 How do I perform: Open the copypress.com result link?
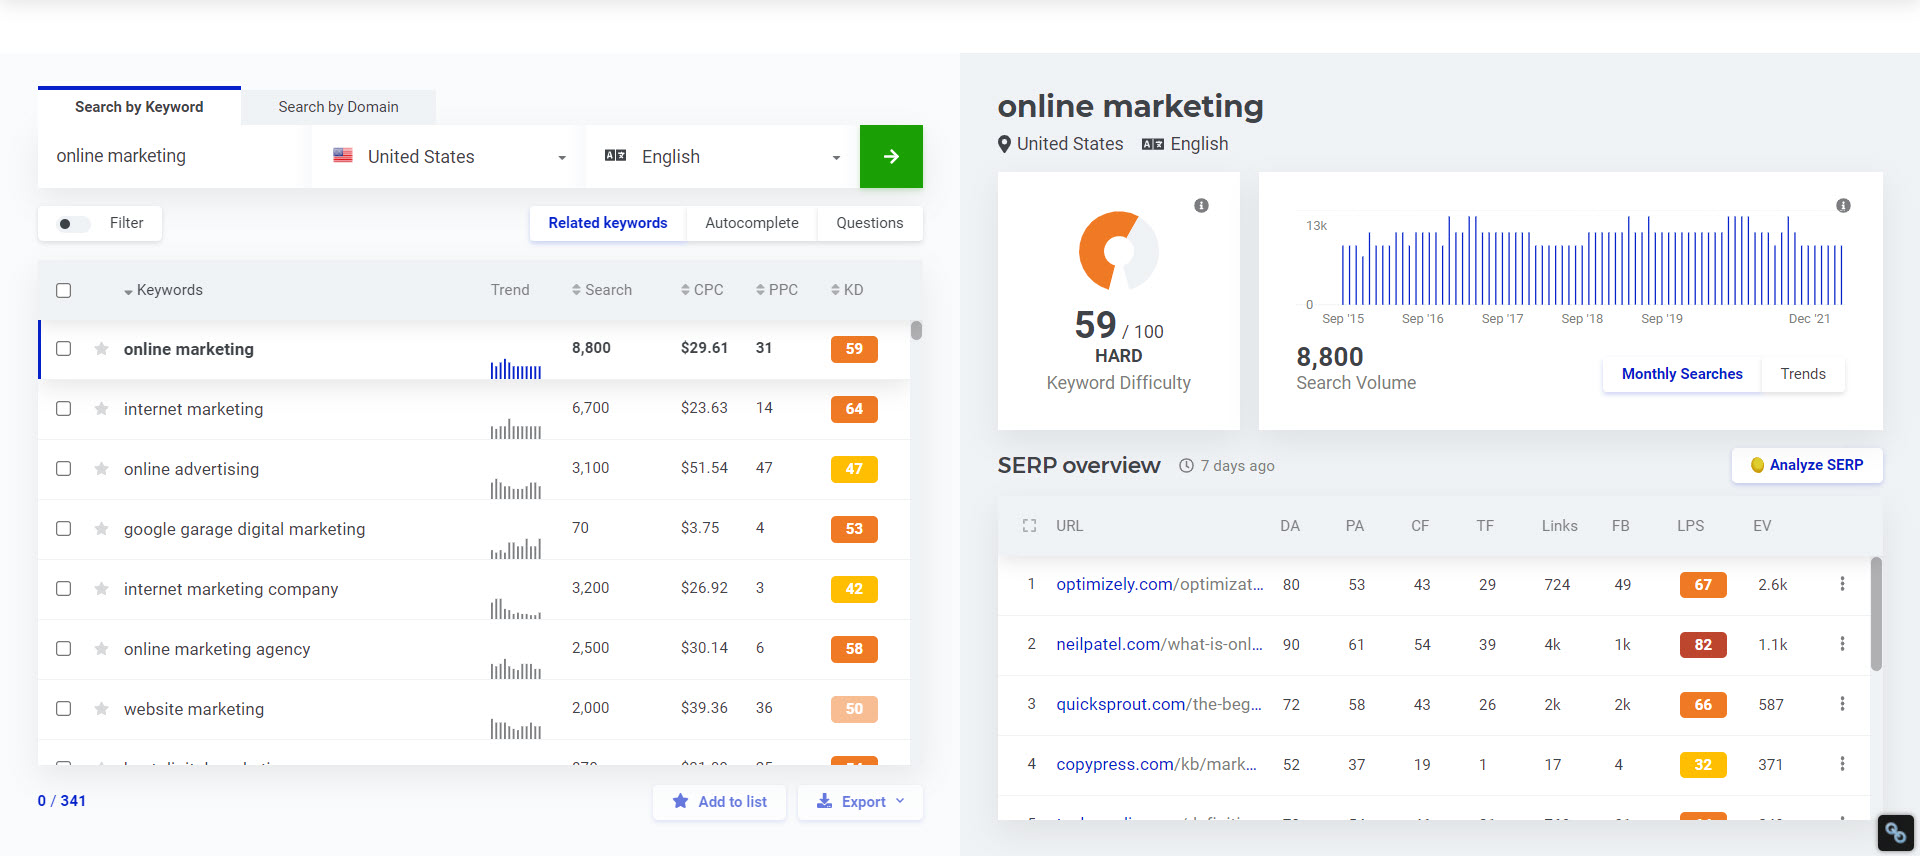(x=1155, y=764)
